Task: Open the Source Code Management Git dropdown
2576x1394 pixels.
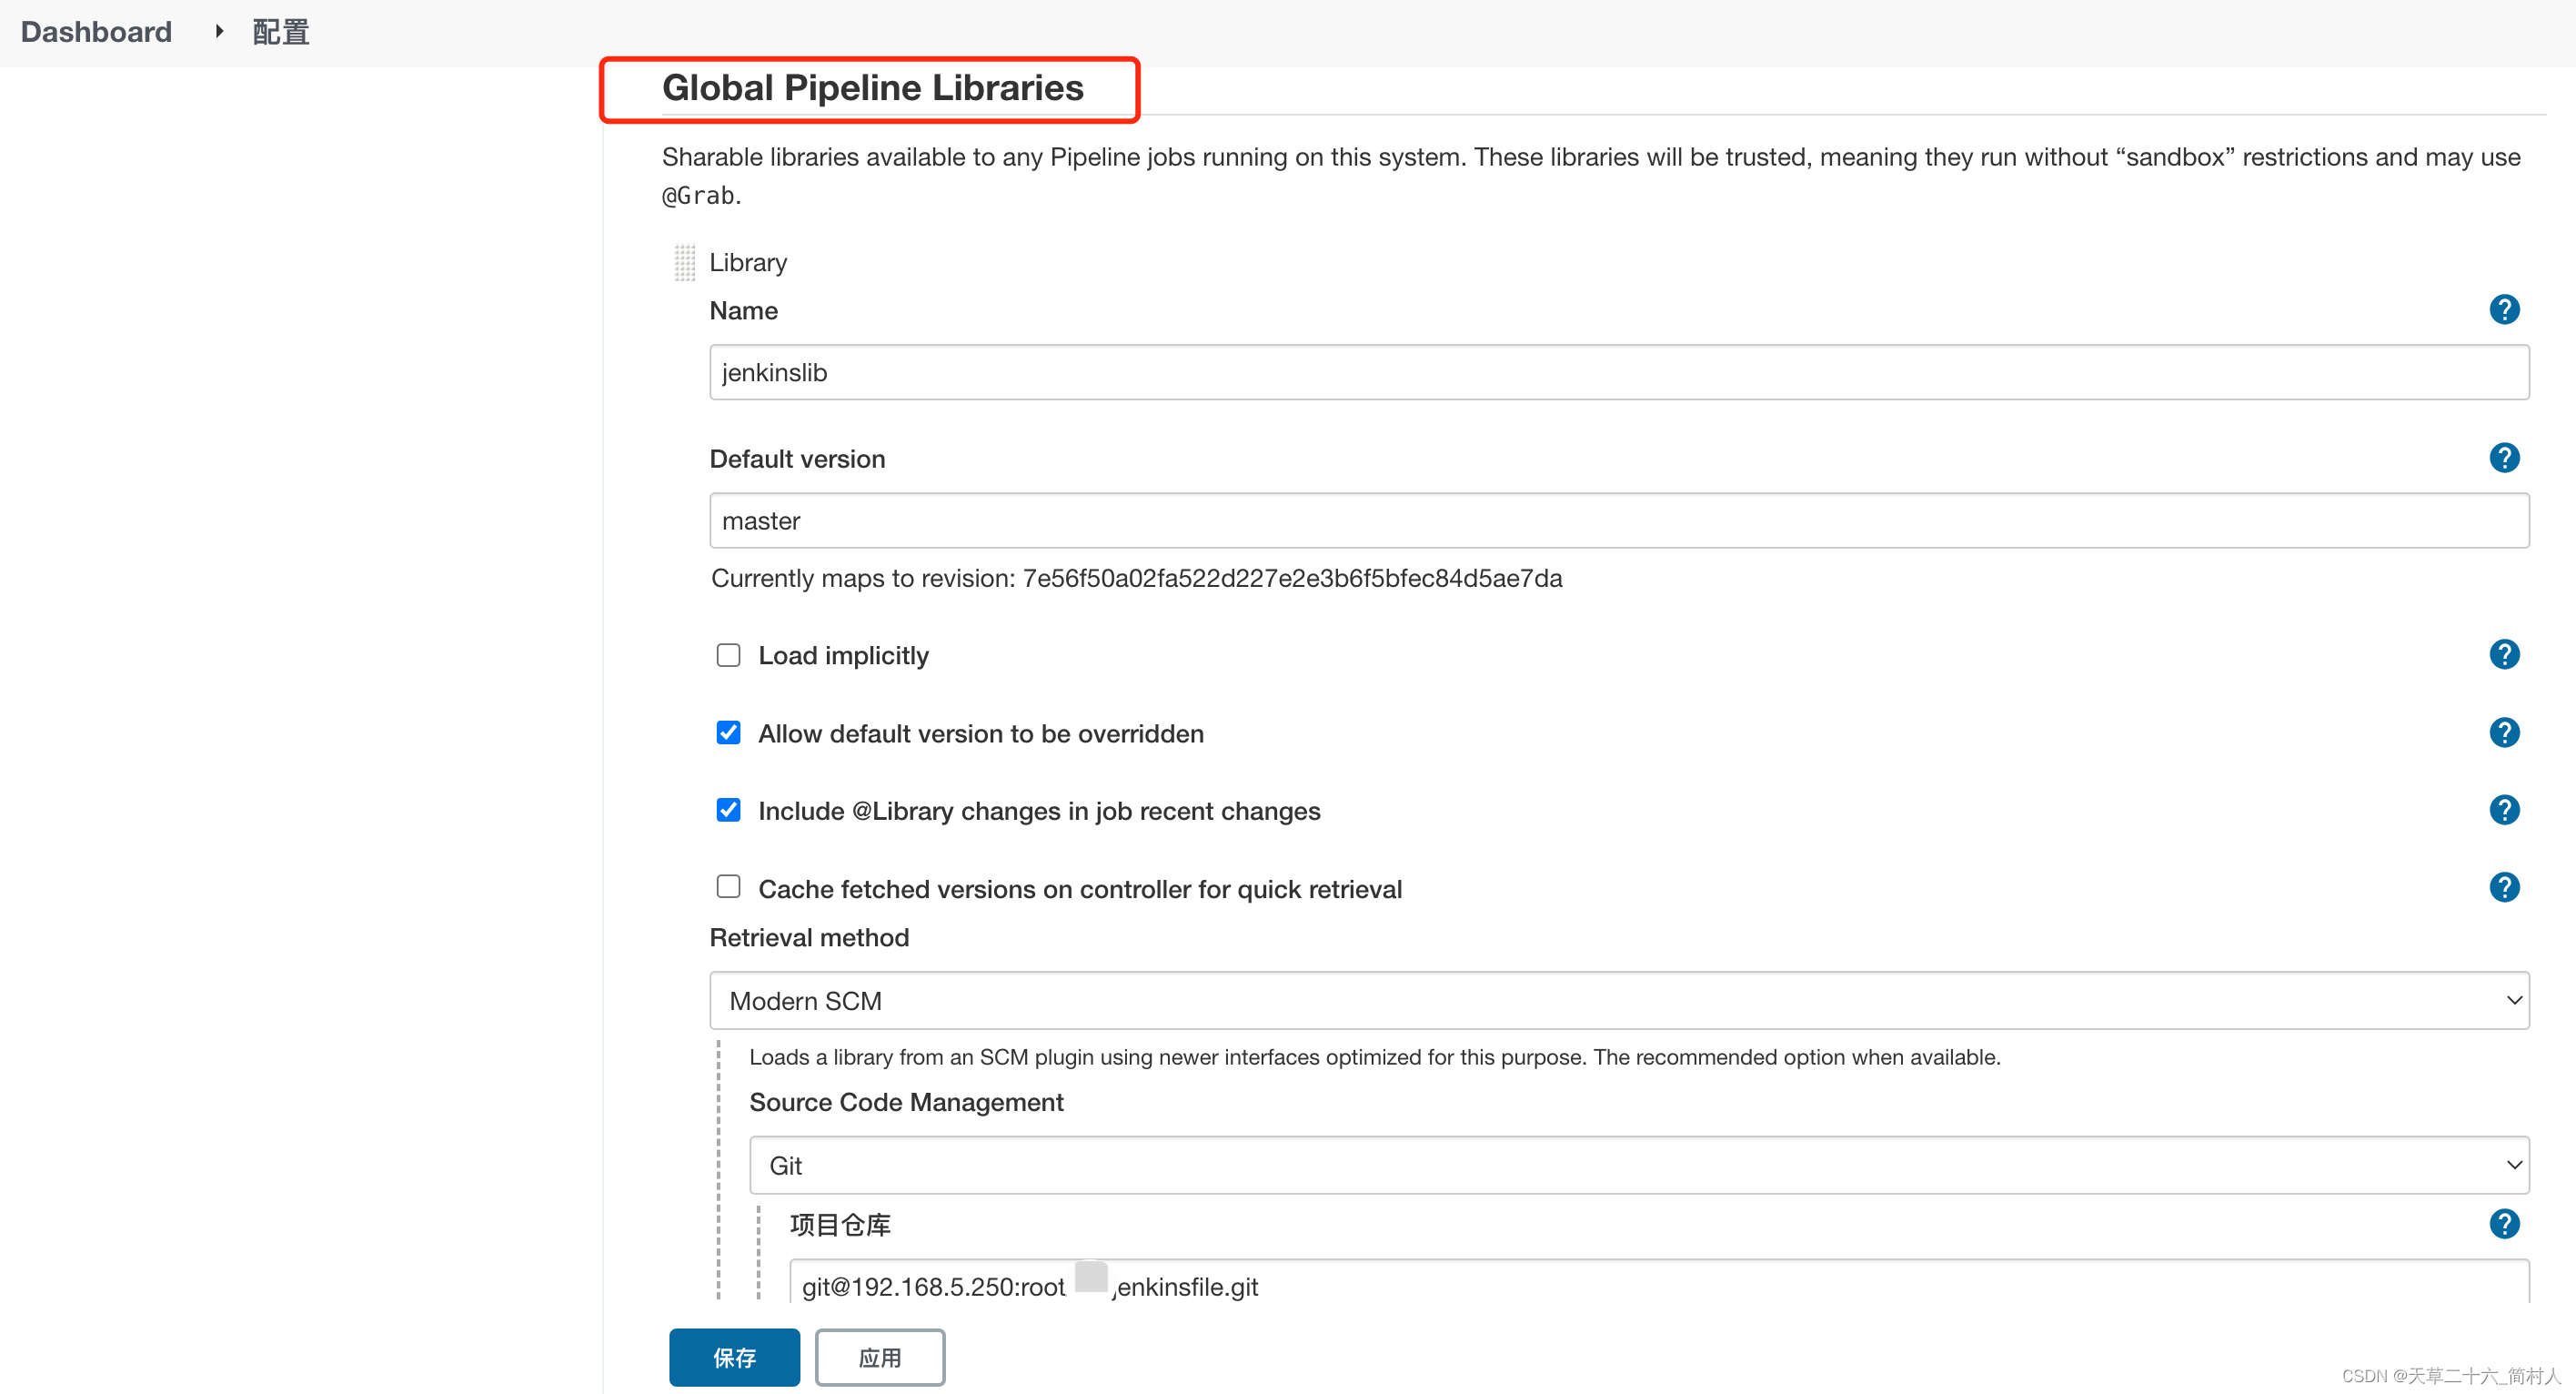Action: pyautogui.click(x=1639, y=1165)
